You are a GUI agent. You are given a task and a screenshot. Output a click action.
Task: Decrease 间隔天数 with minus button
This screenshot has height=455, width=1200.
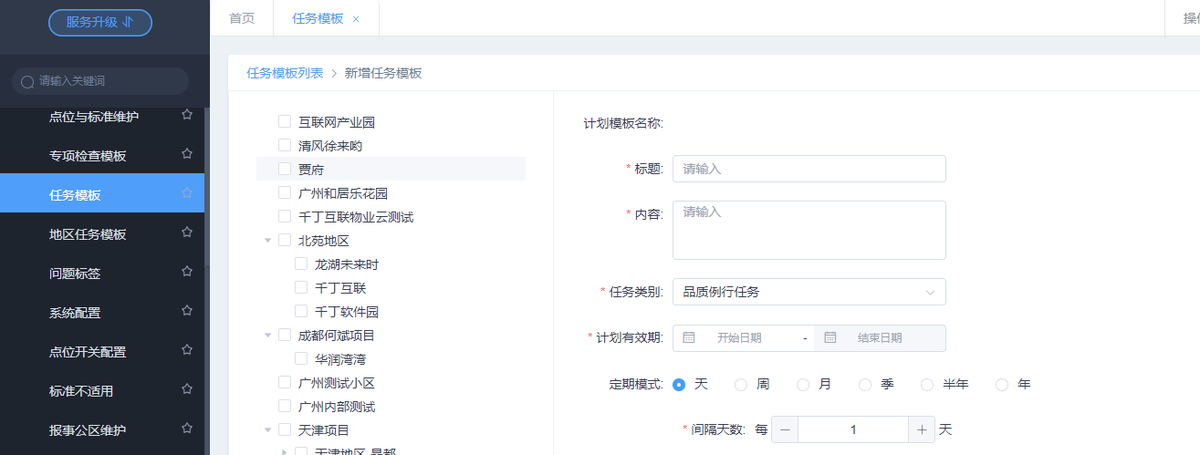785,429
